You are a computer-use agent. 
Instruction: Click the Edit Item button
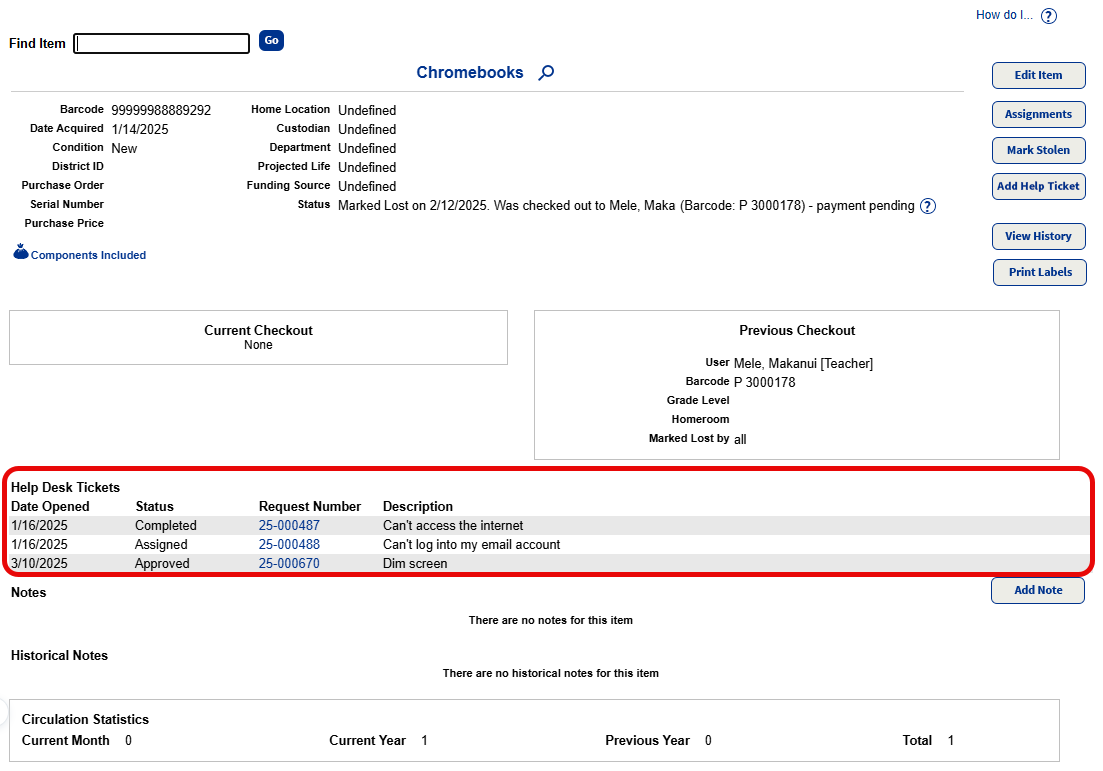(x=1038, y=75)
